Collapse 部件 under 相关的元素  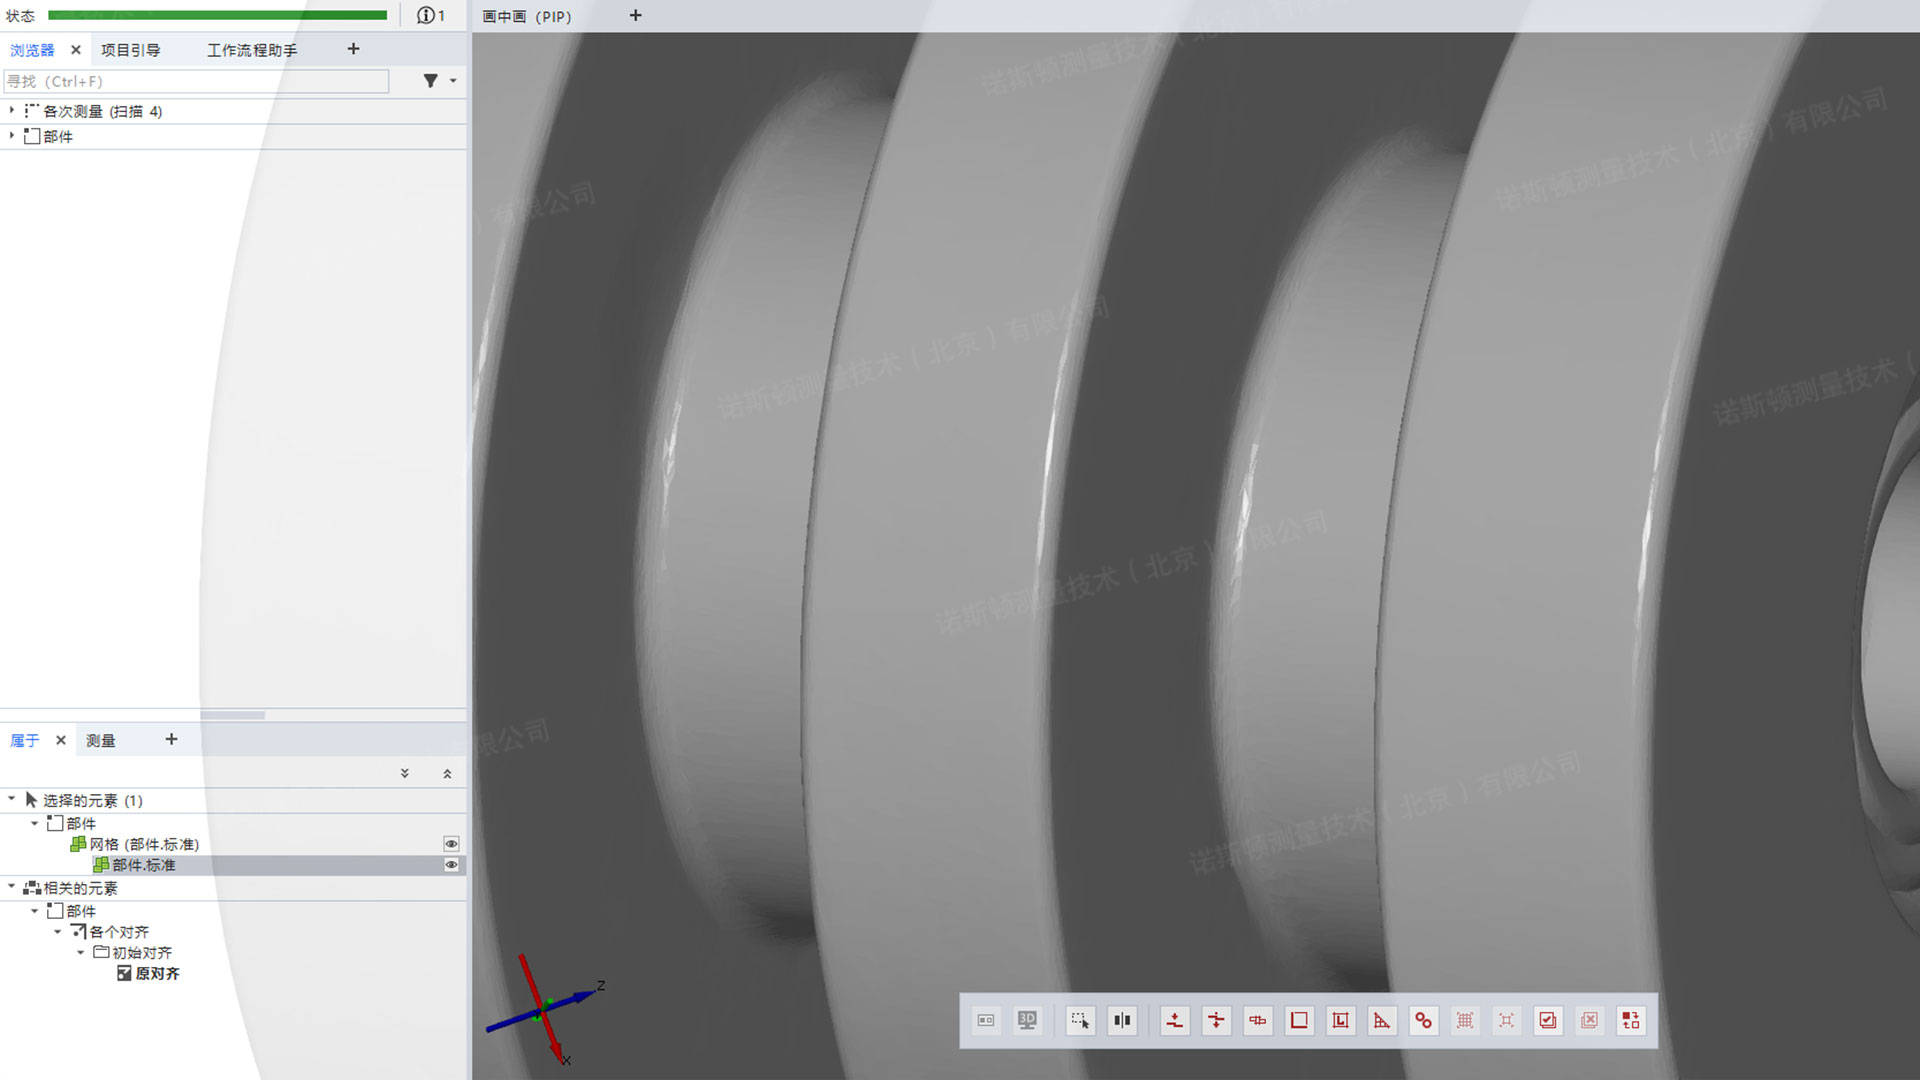[35, 910]
